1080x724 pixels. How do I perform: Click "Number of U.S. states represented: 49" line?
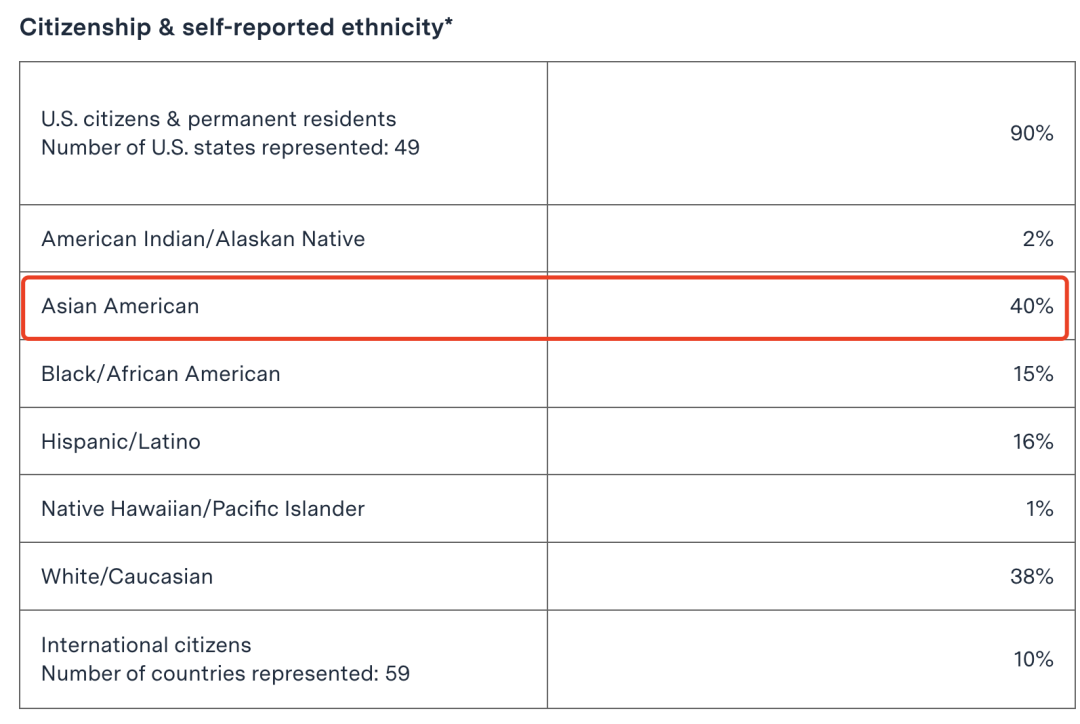pos(230,148)
